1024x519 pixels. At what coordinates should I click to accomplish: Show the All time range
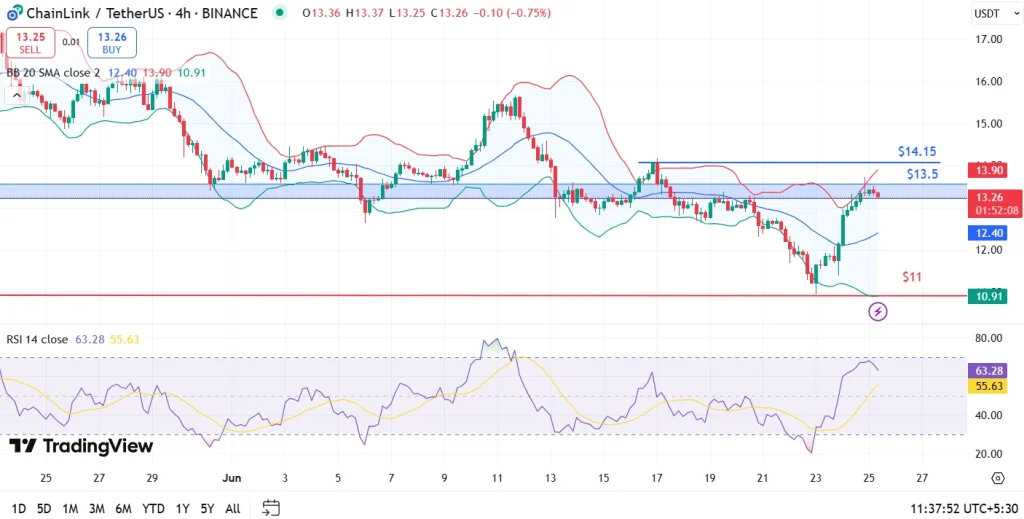[x=233, y=508]
